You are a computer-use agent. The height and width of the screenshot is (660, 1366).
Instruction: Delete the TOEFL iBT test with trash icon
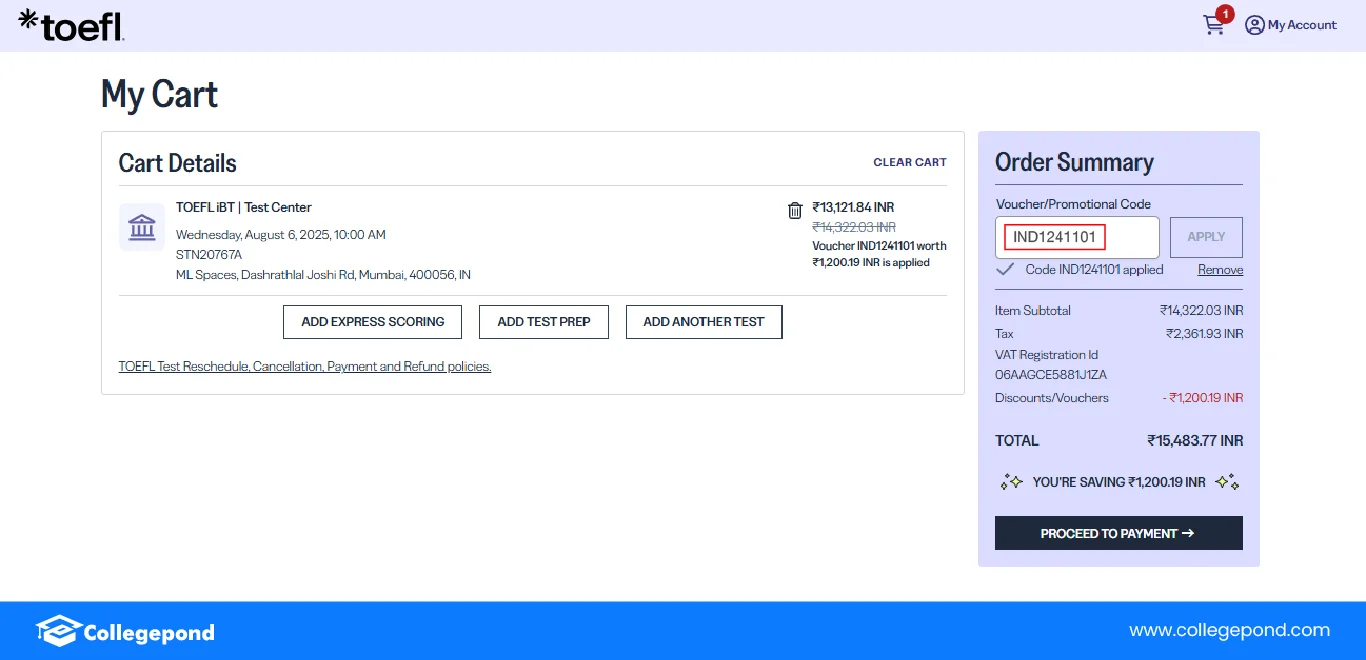click(x=795, y=210)
